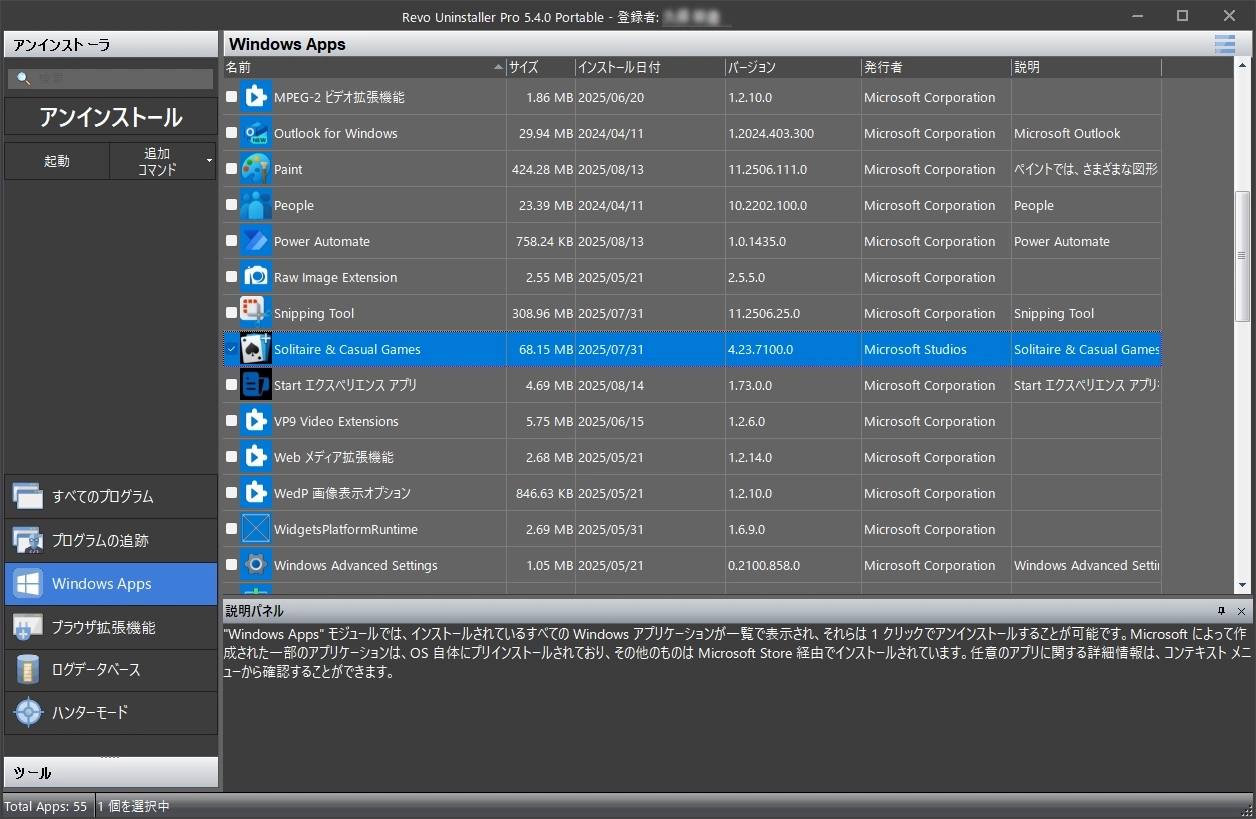
Task: Click the Windows Advanced Settings gear icon
Action: click(x=256, y=565)
